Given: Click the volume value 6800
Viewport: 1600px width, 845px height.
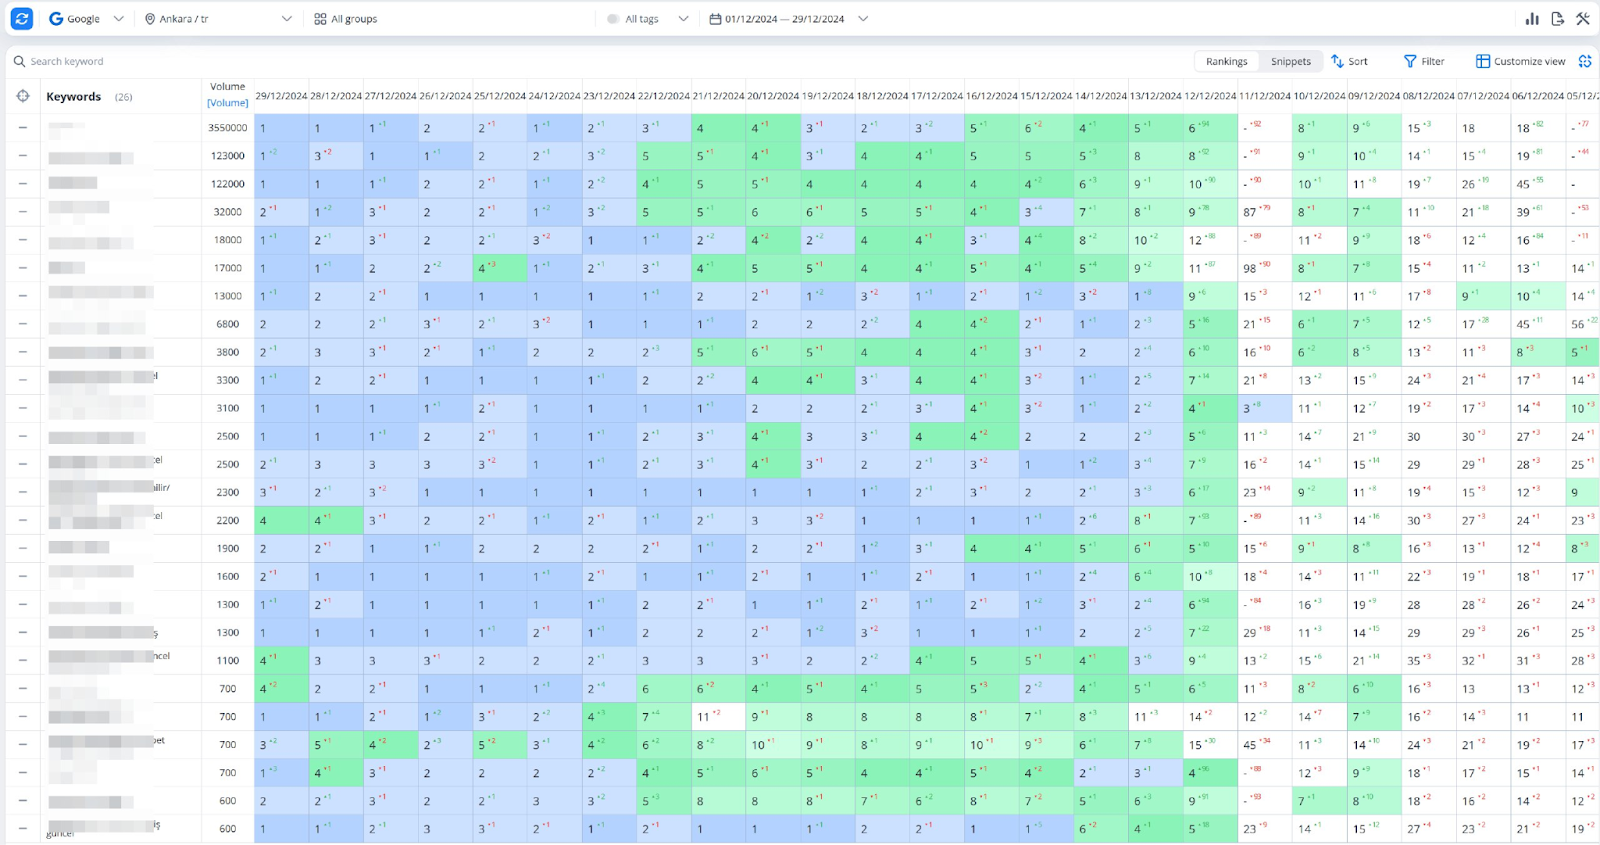Looking at the screenshot, I should tap(228, 323).
